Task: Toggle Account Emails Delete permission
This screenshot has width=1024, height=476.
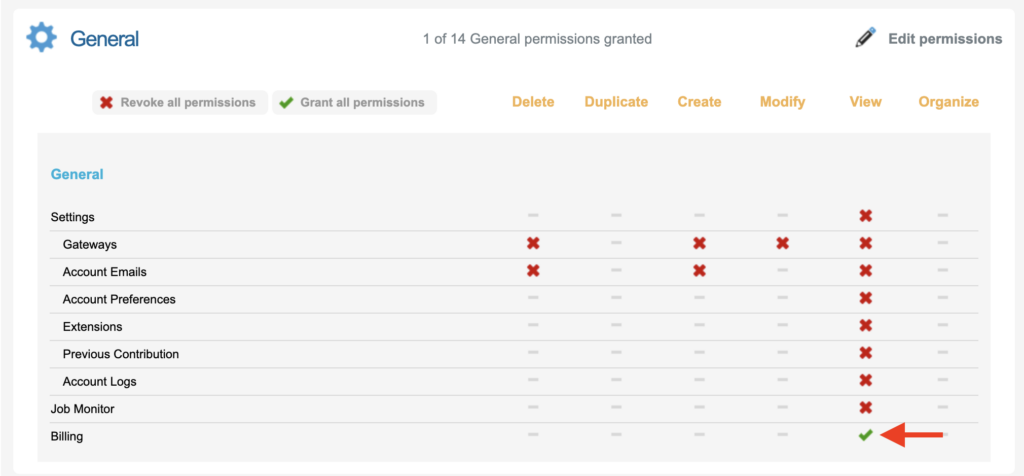Action: click(x=533, y=271)
